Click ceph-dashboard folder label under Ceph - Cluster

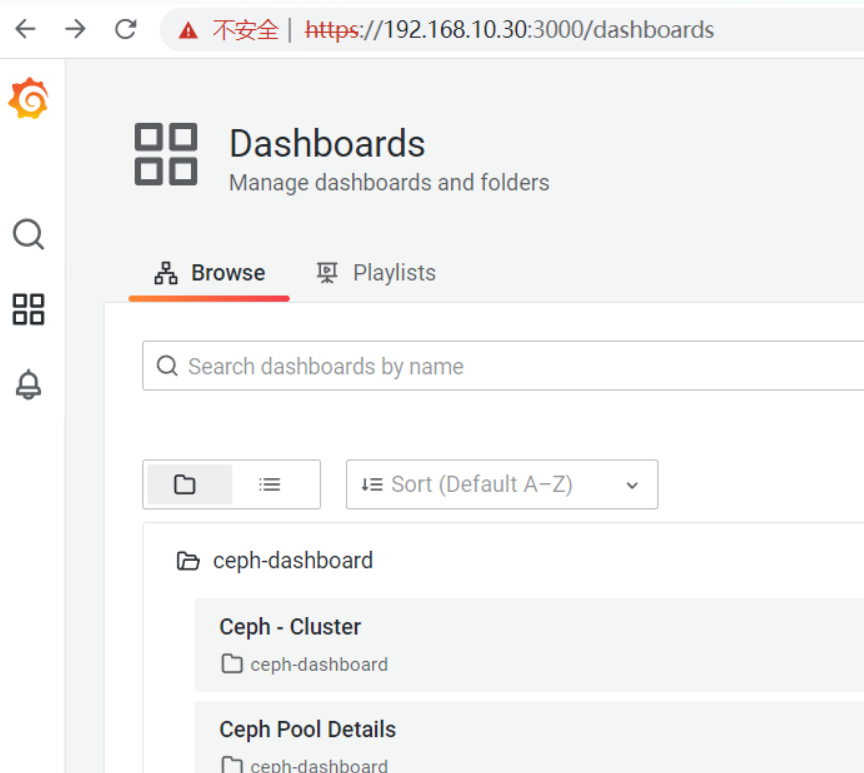[x=319, y=664]
